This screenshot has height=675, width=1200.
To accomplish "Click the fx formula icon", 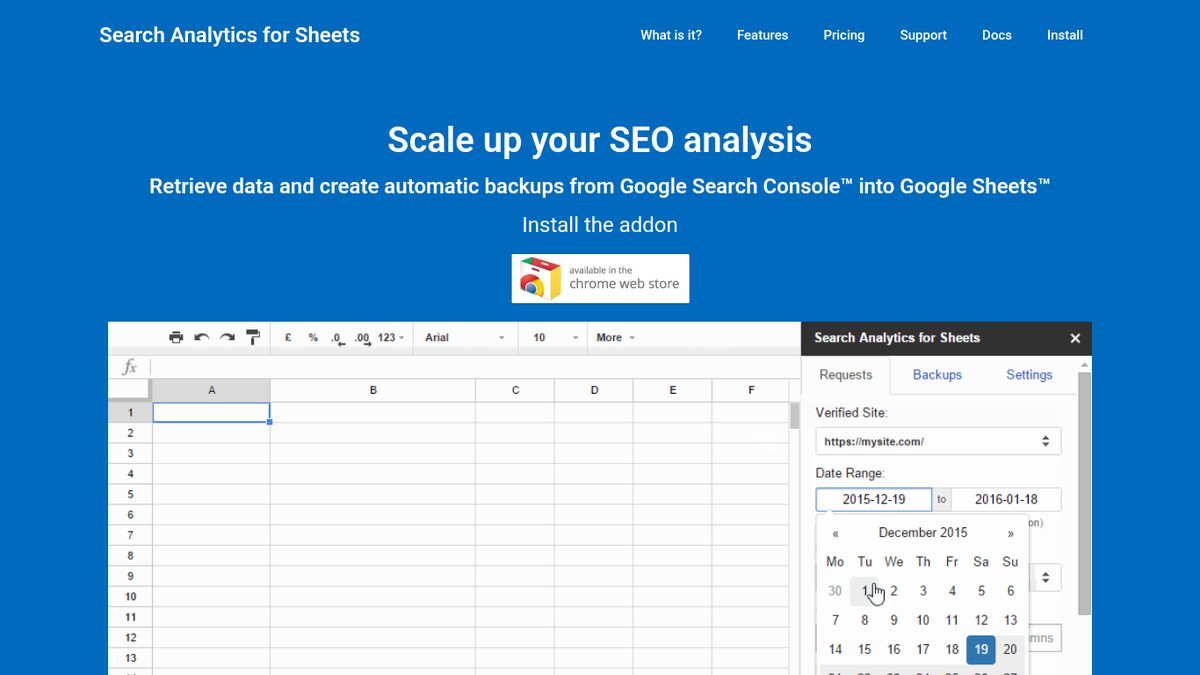I will tap(130, 367).
